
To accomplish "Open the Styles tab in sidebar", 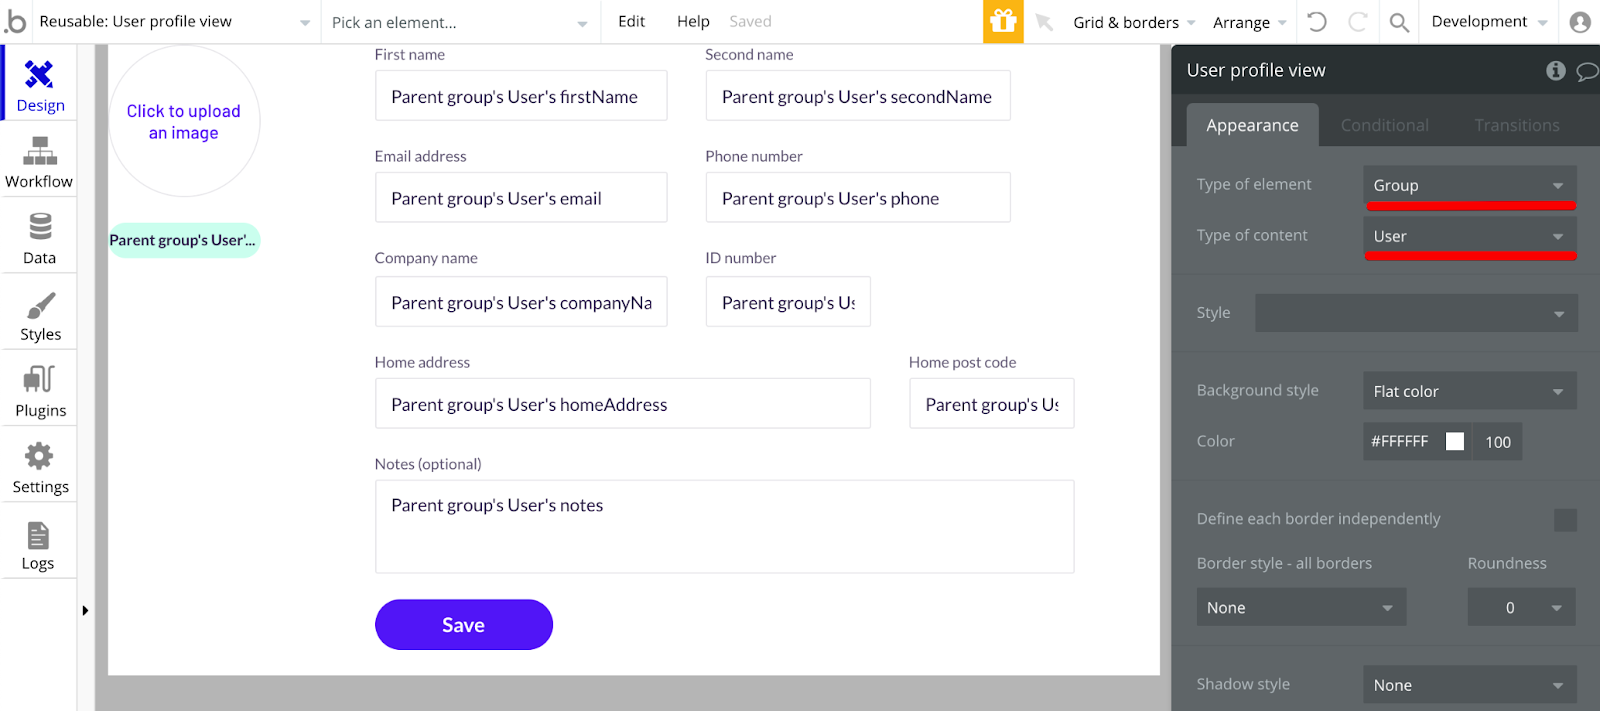I will tap(40, 314).
